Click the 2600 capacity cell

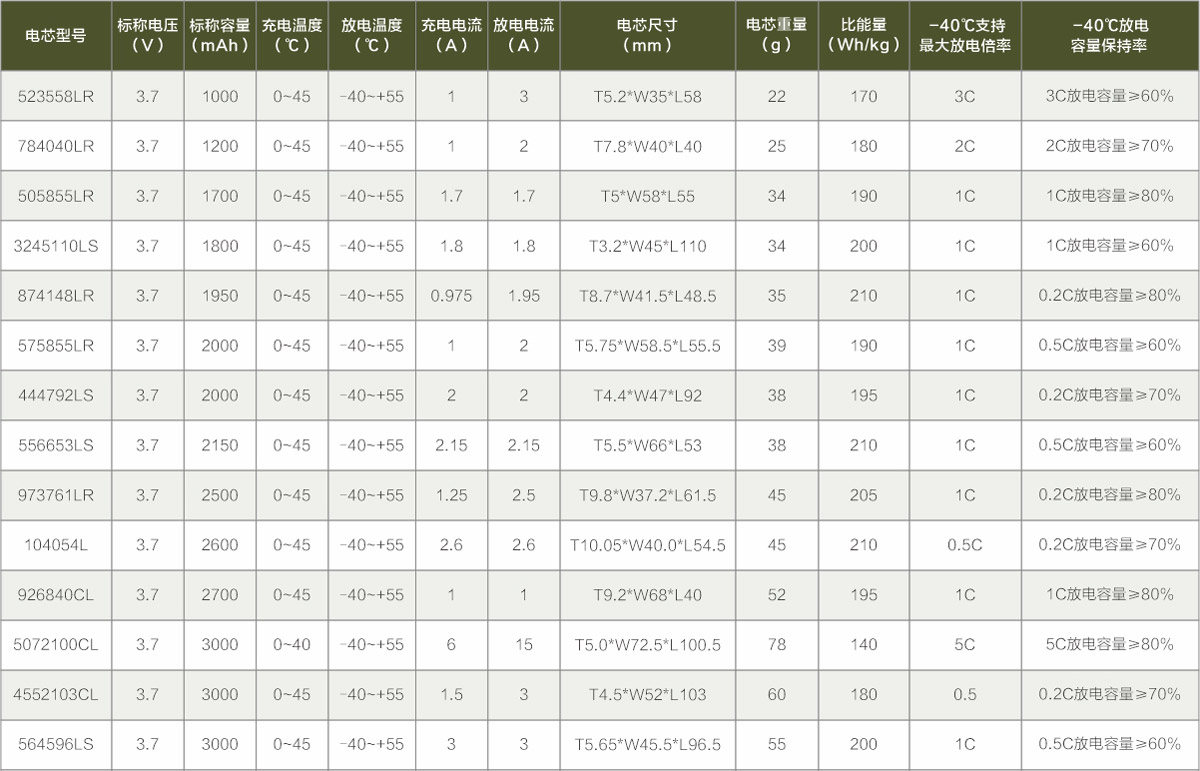(x=220, y=545)
